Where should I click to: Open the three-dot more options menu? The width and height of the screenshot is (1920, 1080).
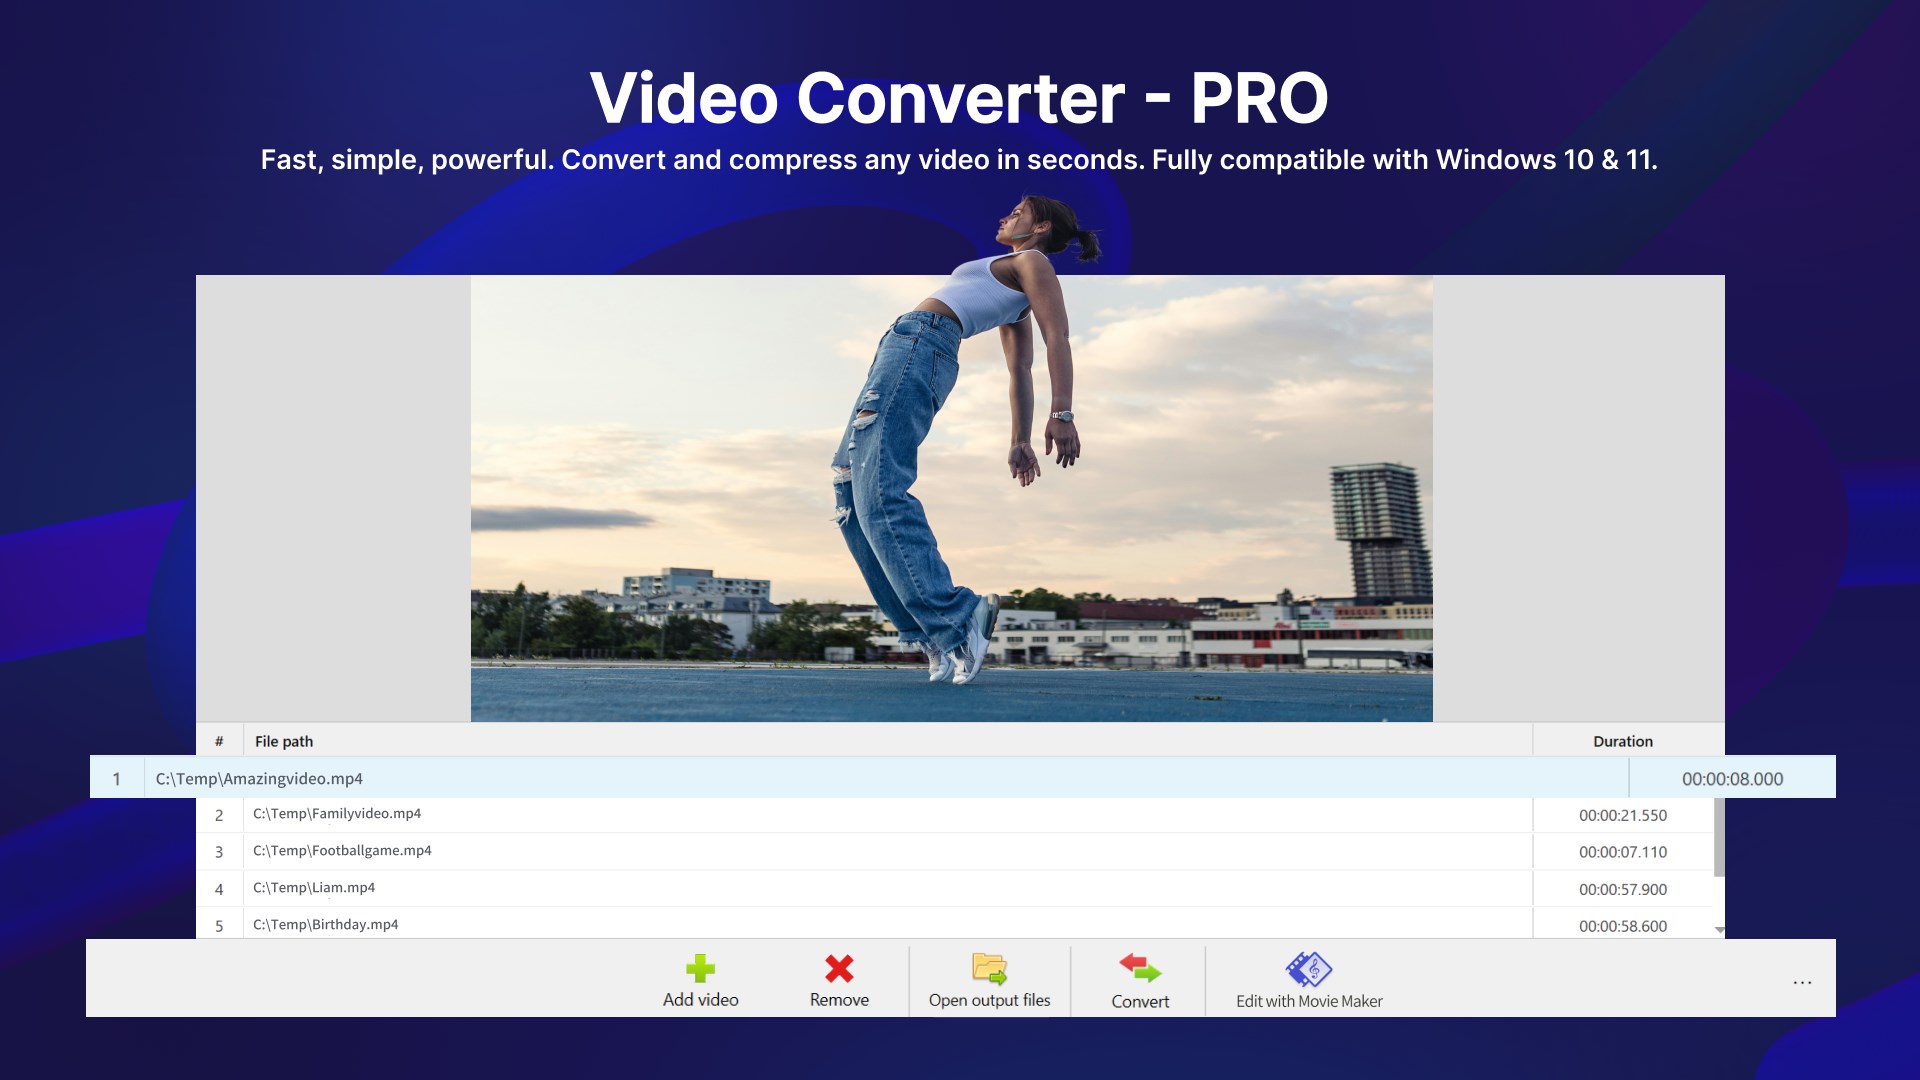1802,982
